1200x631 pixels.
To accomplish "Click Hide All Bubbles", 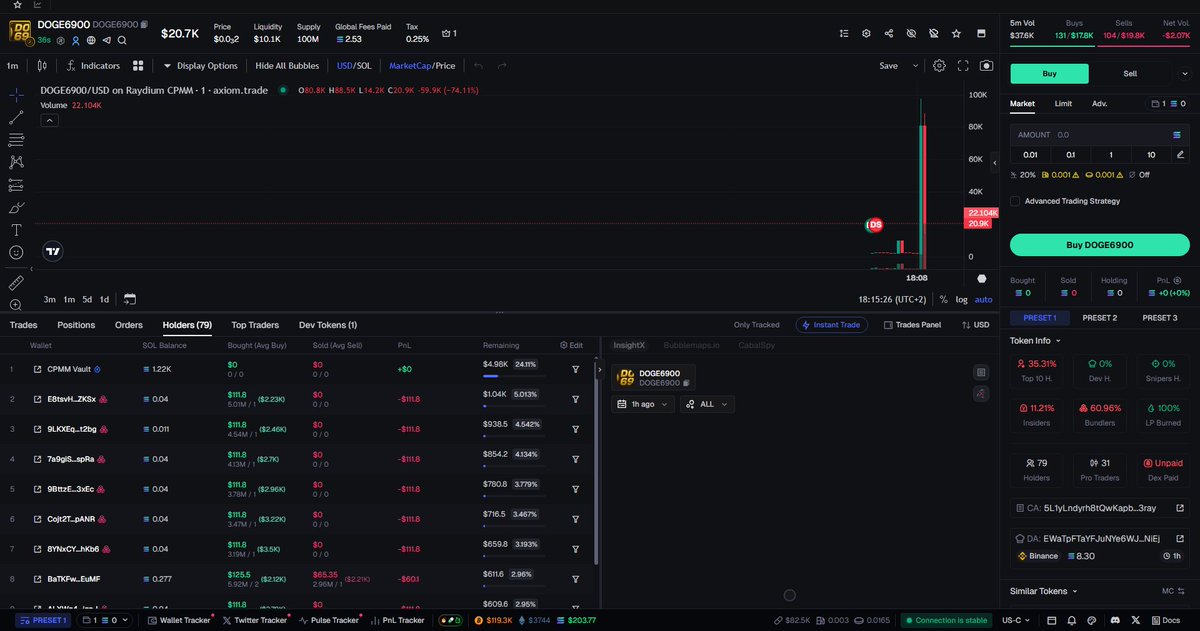I will [x=287, y=66].
